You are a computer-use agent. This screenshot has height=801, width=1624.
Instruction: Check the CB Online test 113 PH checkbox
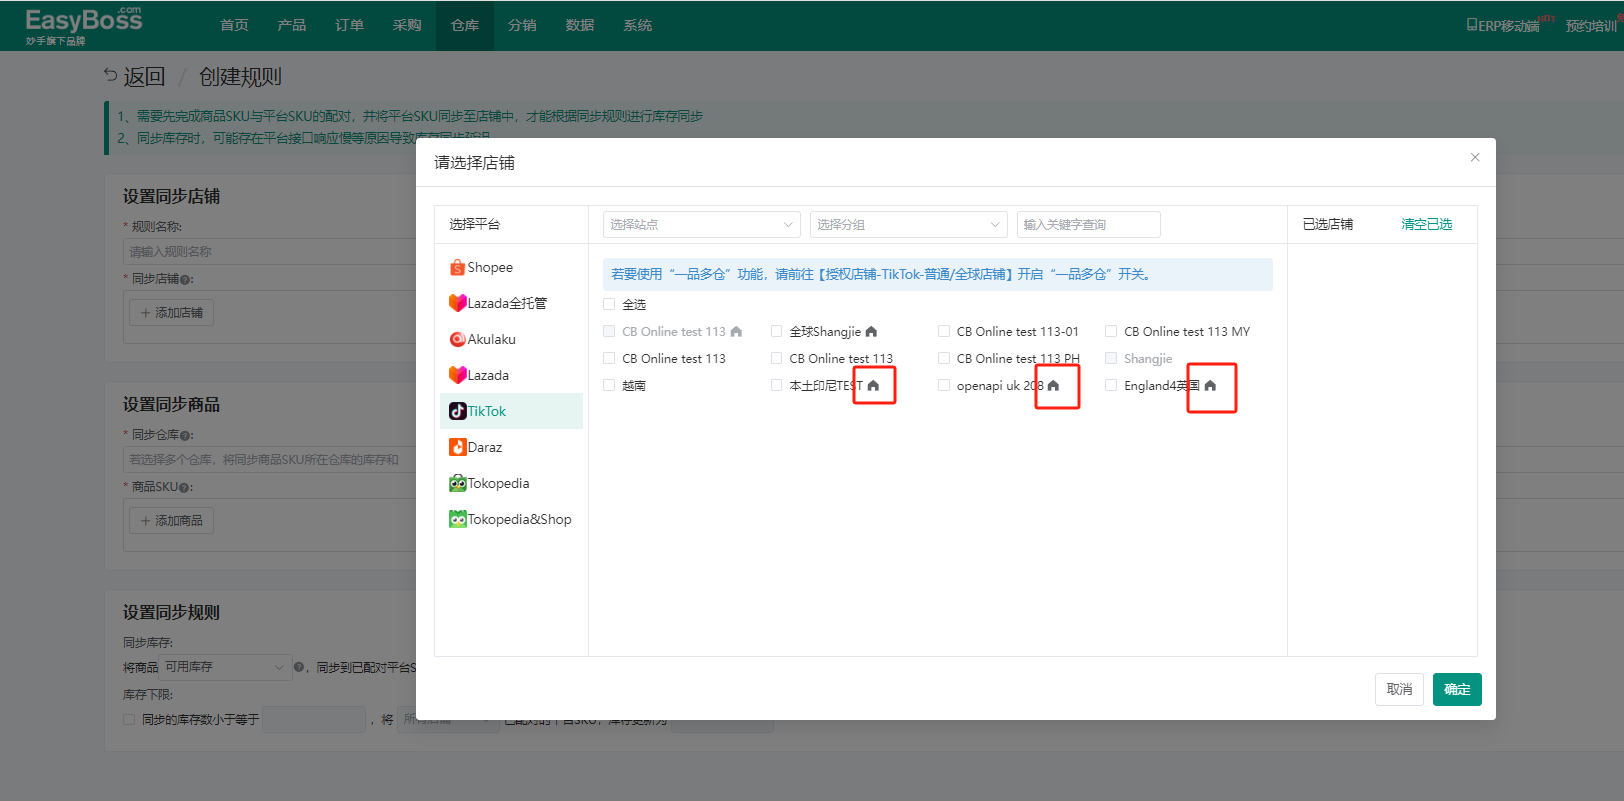[x=943, y=358]
